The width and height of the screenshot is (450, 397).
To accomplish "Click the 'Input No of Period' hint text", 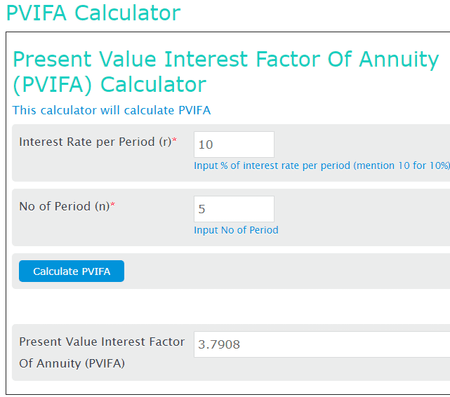I will coord(236,230).
